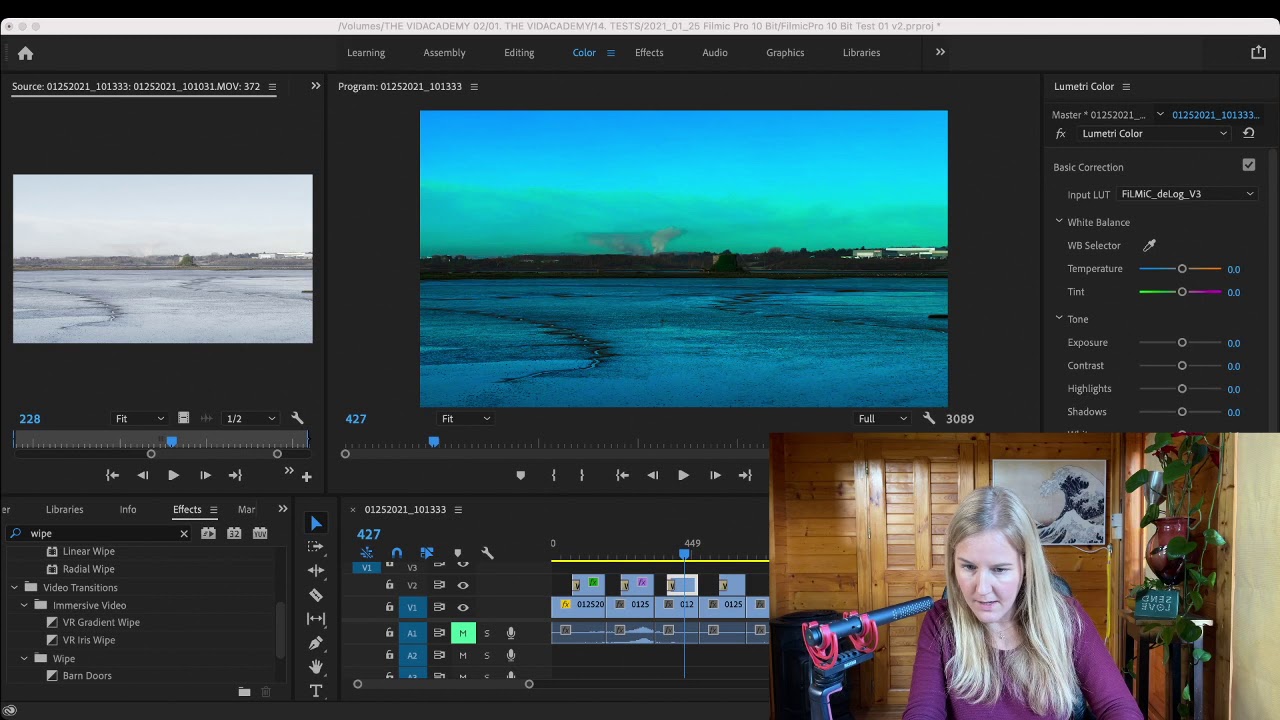The height and width of the screenshot is (720, 1280).
Task: Step forward one frame in Program monitor
Action: click(x=715, y=475)
